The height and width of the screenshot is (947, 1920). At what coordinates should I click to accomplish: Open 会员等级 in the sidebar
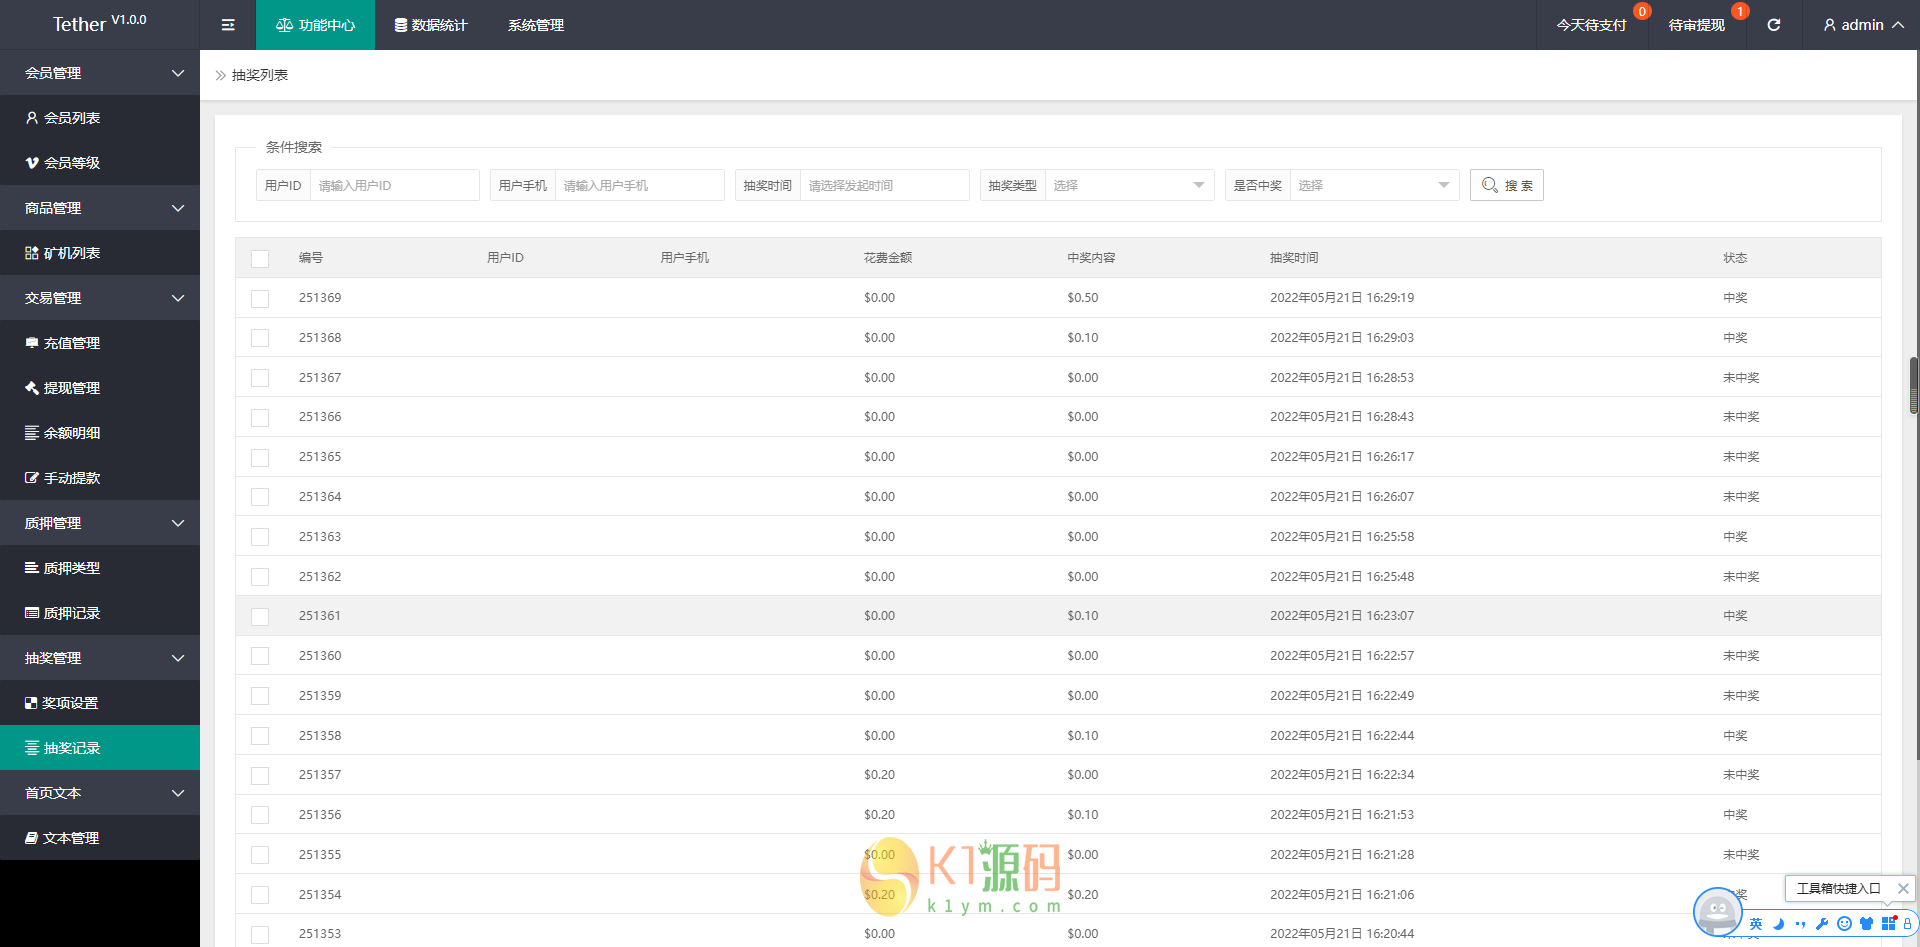63,163
